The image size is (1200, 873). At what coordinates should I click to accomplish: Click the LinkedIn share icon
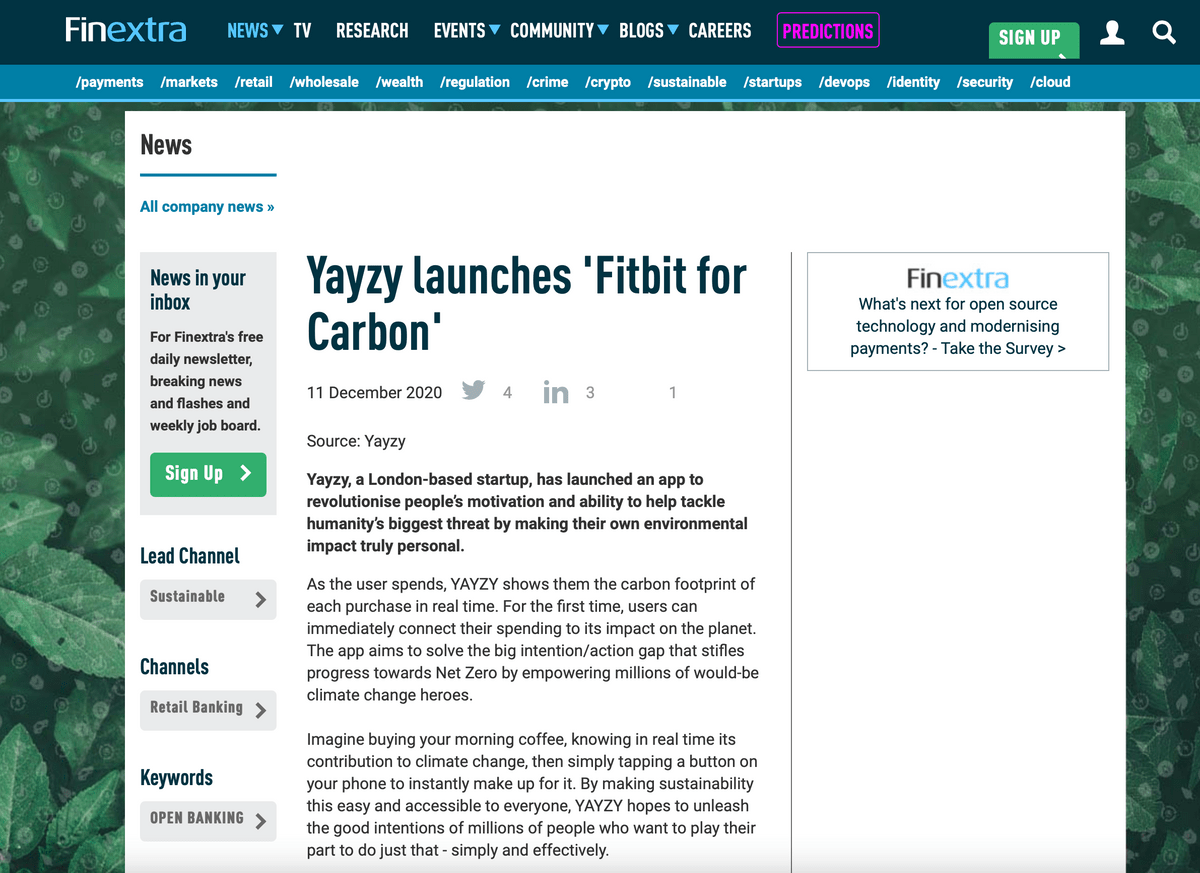pyautogui.click(x=556, y=392)
